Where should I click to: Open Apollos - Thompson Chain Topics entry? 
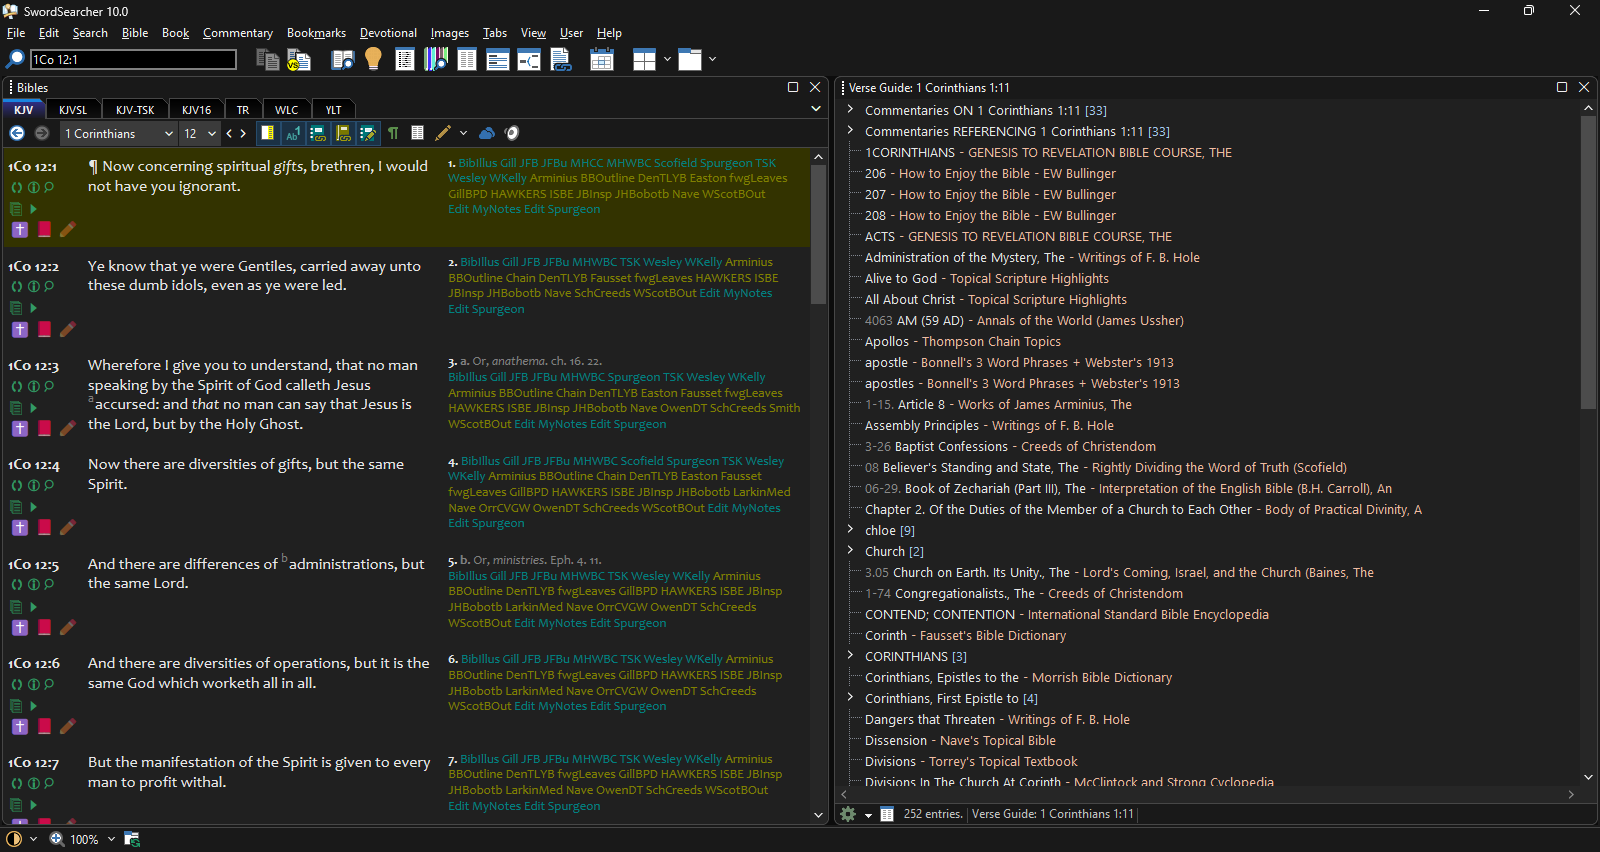963,342
